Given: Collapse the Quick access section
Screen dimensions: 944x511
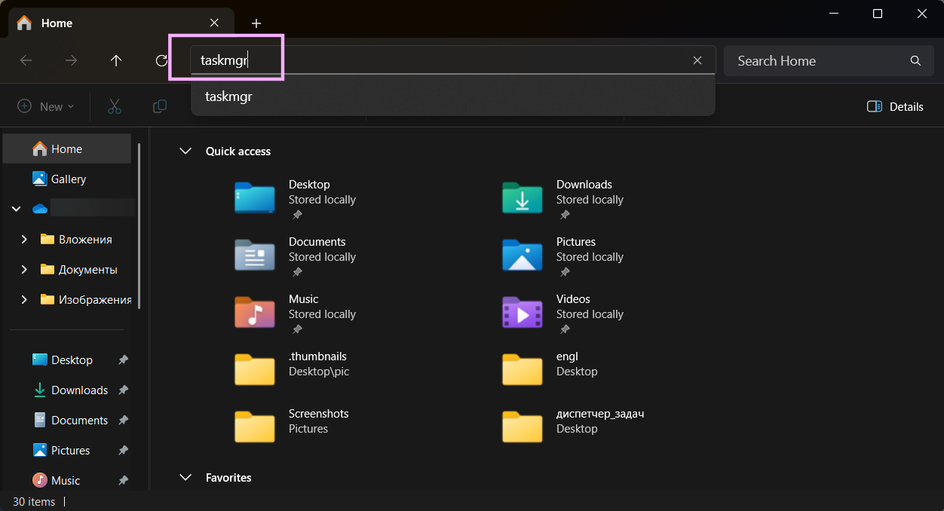Looking at the screenshot, I should (x=185, y=151).
